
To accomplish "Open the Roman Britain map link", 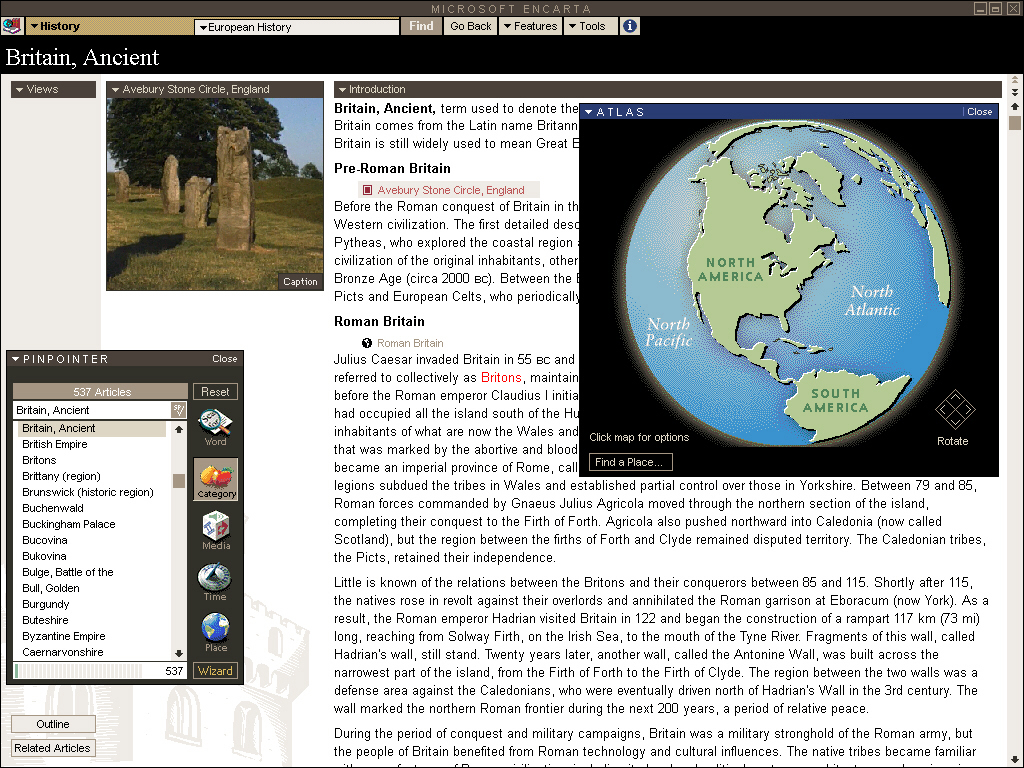I will tap(410, 343).
